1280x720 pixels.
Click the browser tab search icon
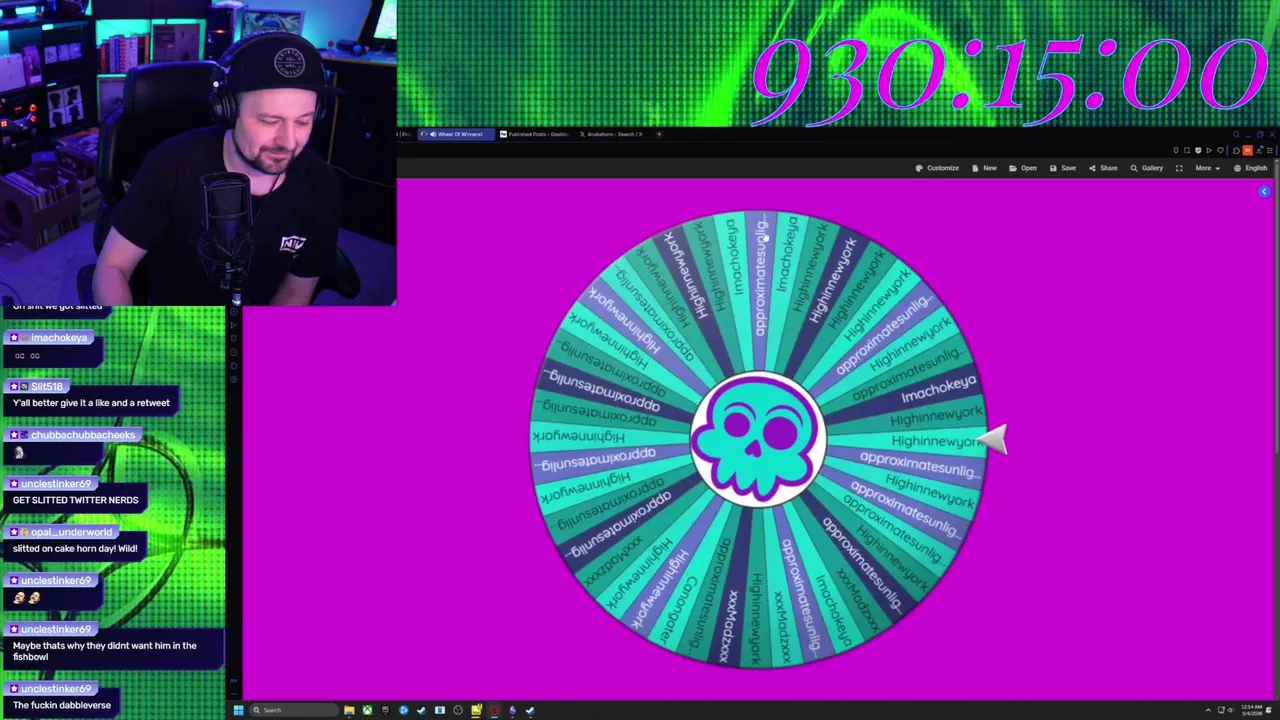click(1235, 134)
